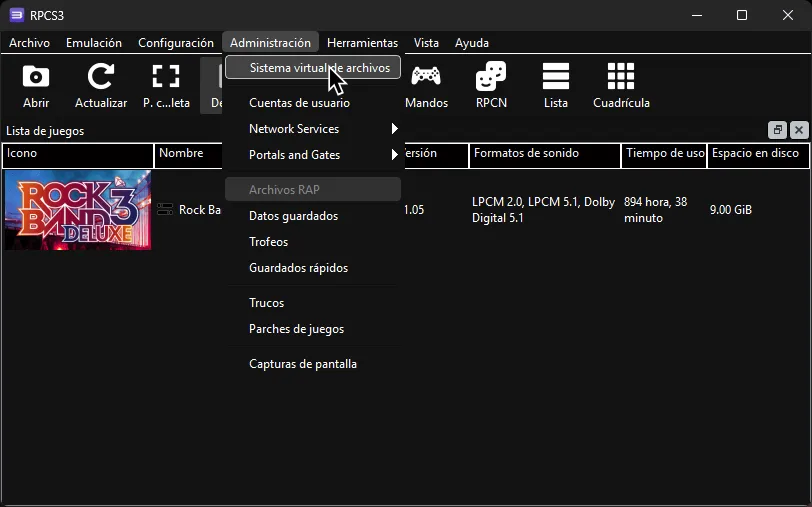Select Guardados rápidos entry
This screenshot has height=507, width=812.
pyautogui.click(x=313, y=268)
